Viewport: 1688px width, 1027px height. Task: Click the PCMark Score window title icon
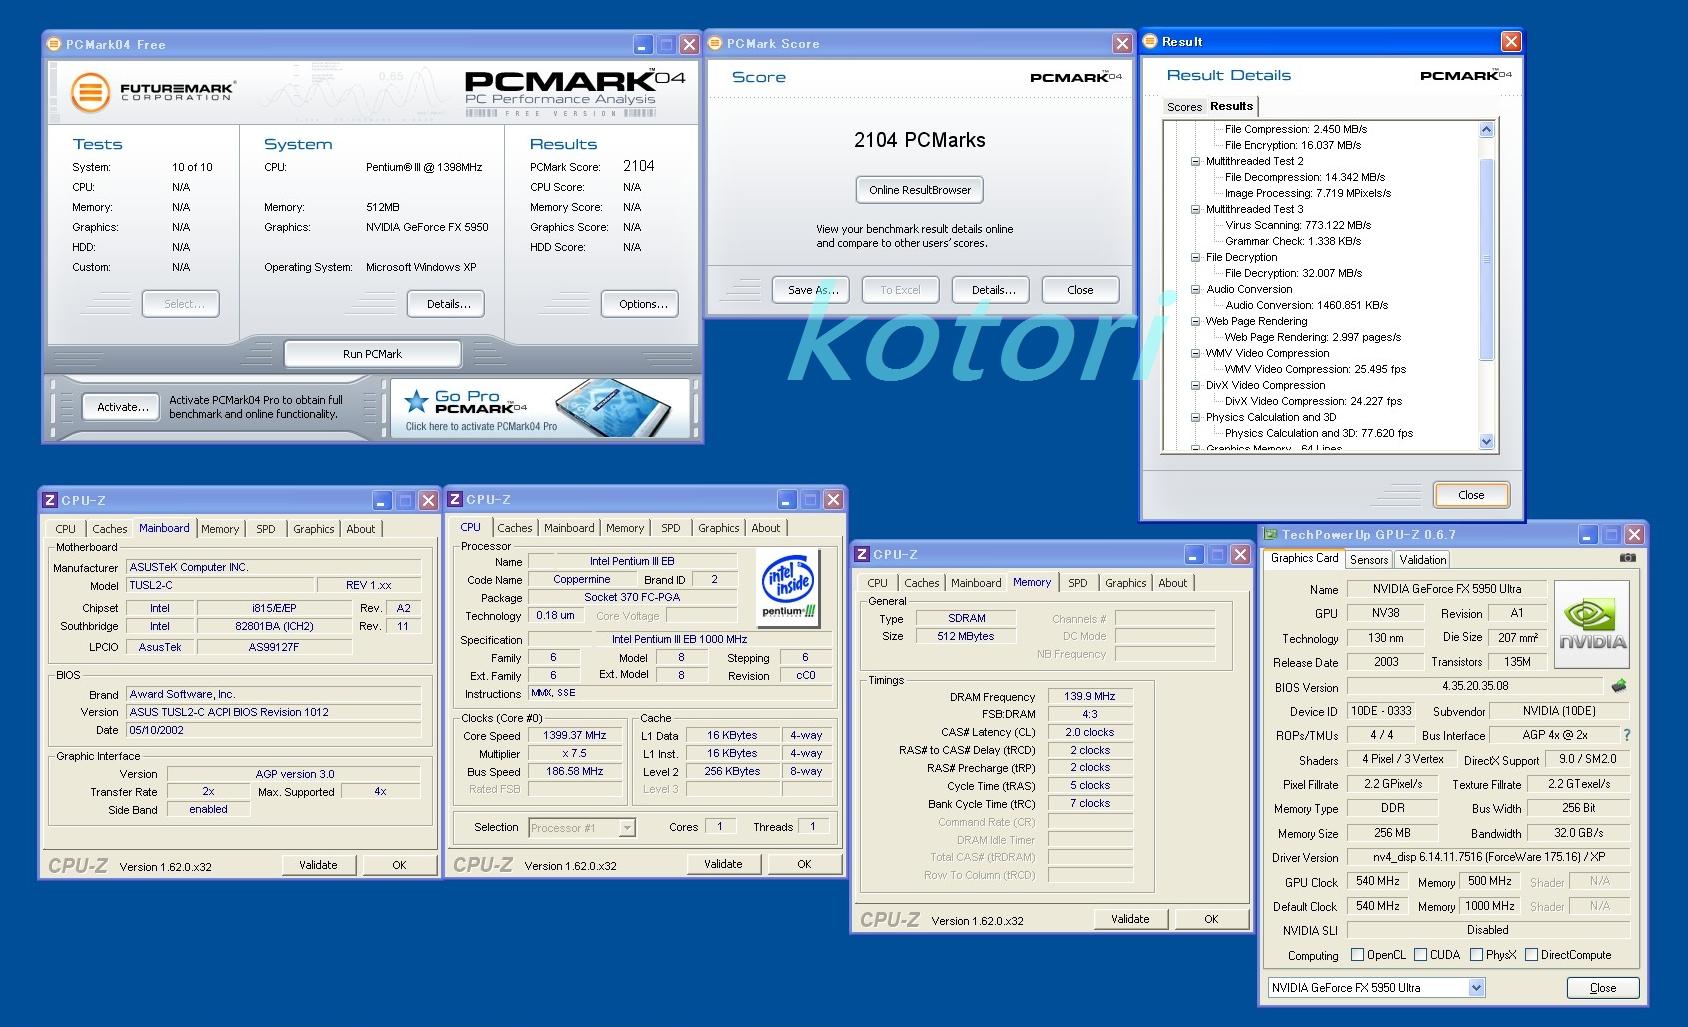coord(716,44)
